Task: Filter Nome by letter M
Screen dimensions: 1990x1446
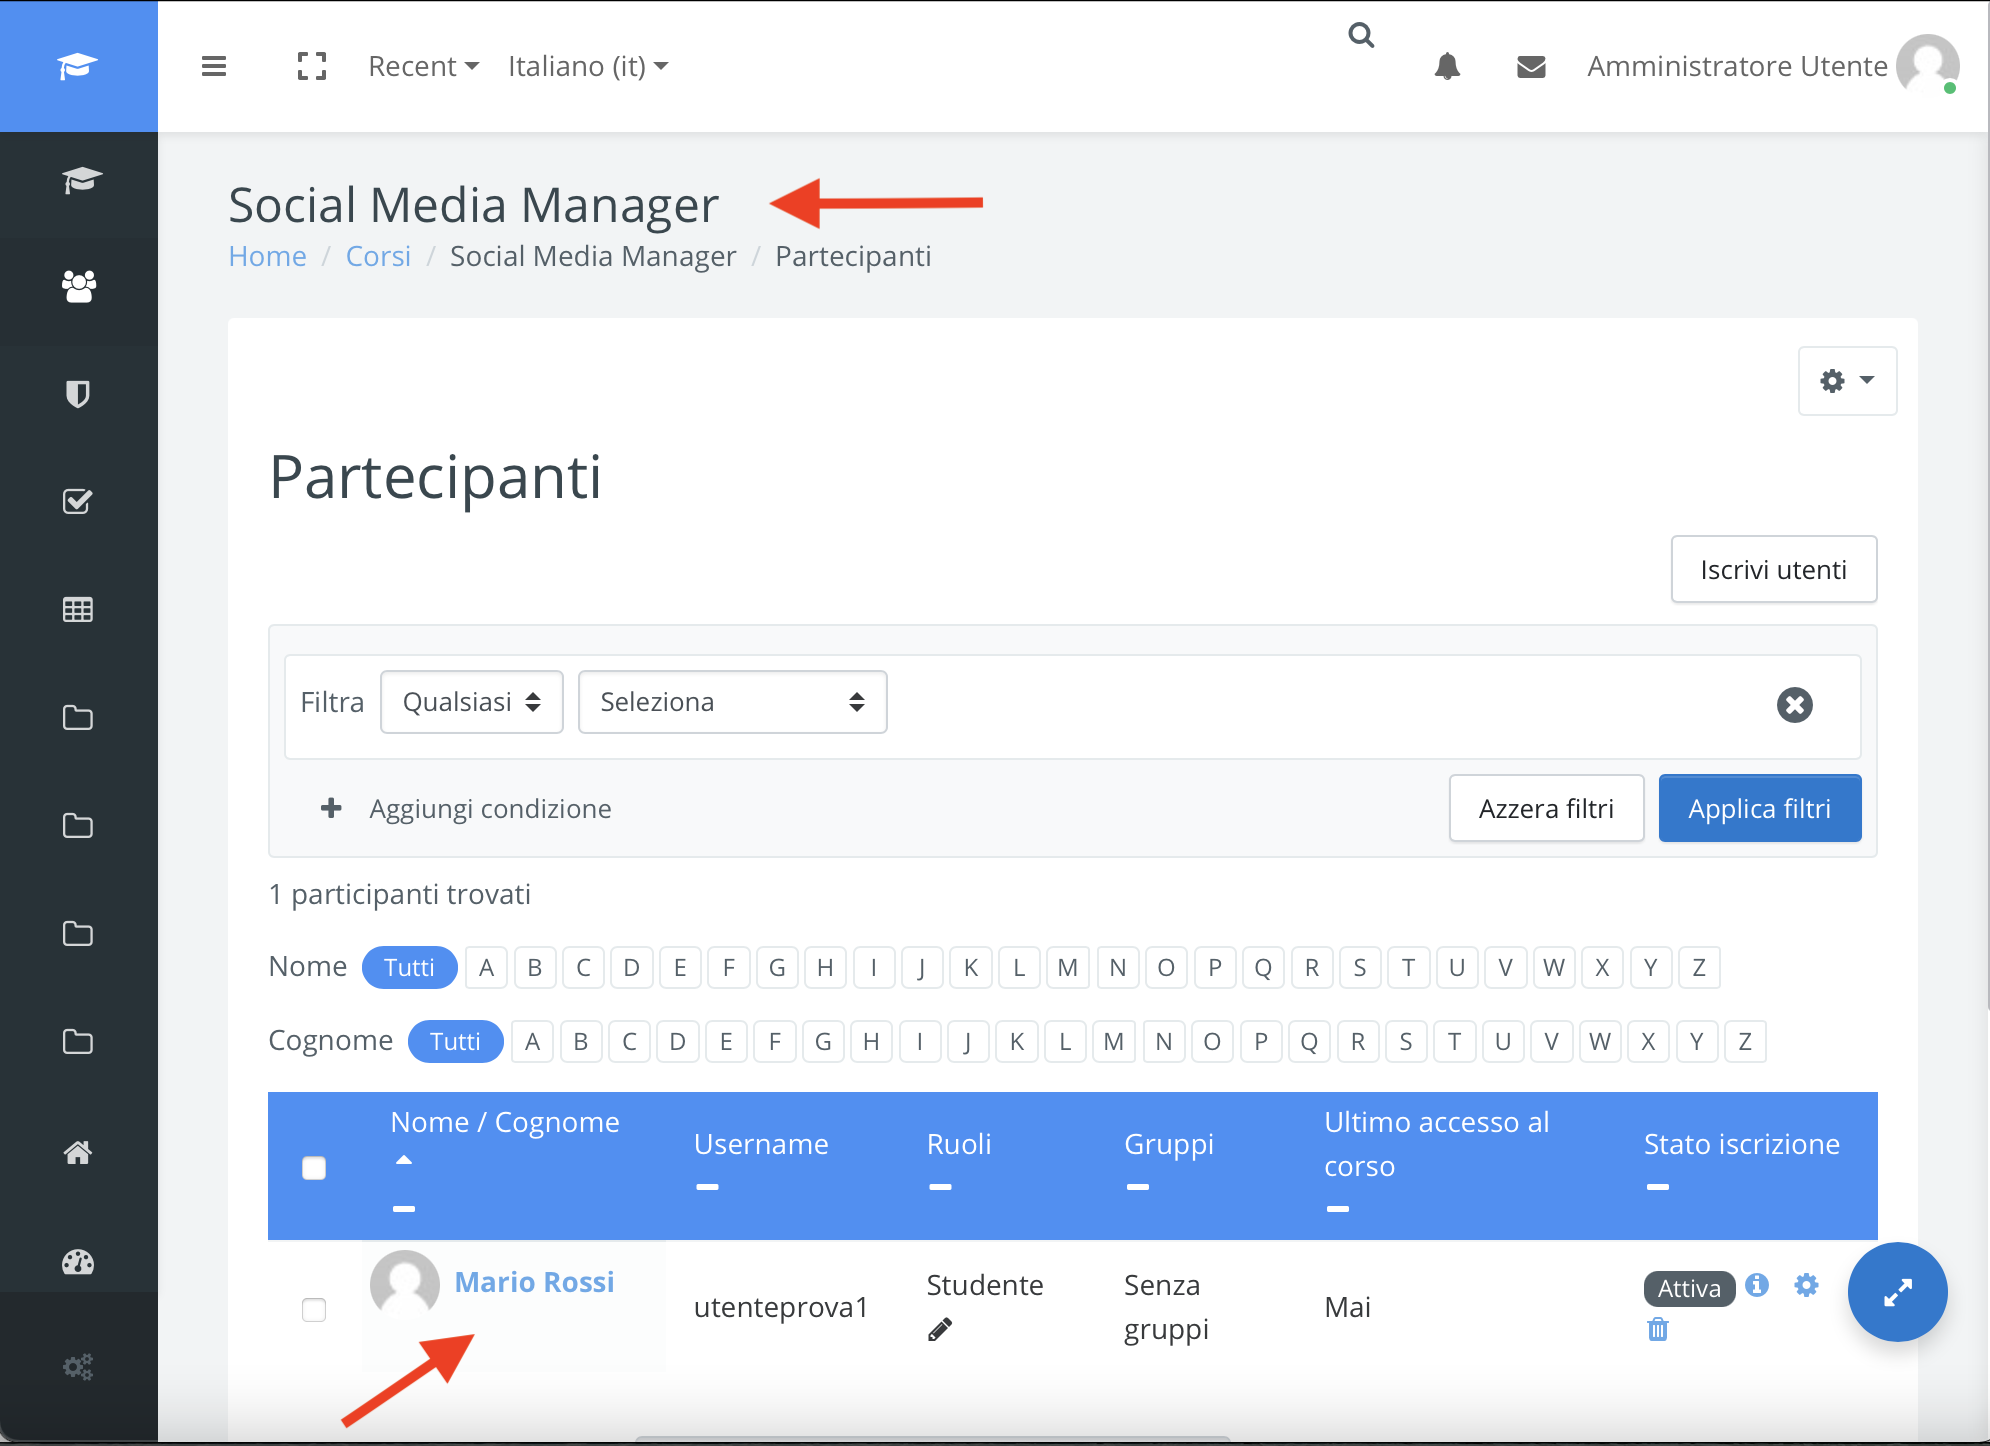Action: click(1068, 967)
